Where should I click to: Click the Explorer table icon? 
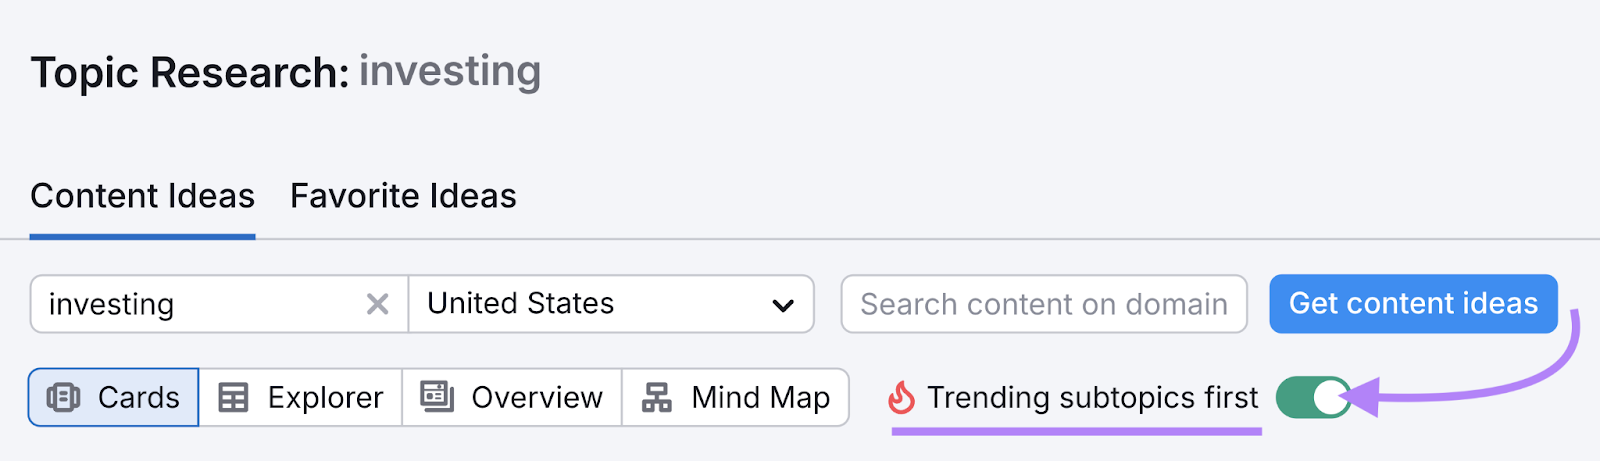pos(233,398)
